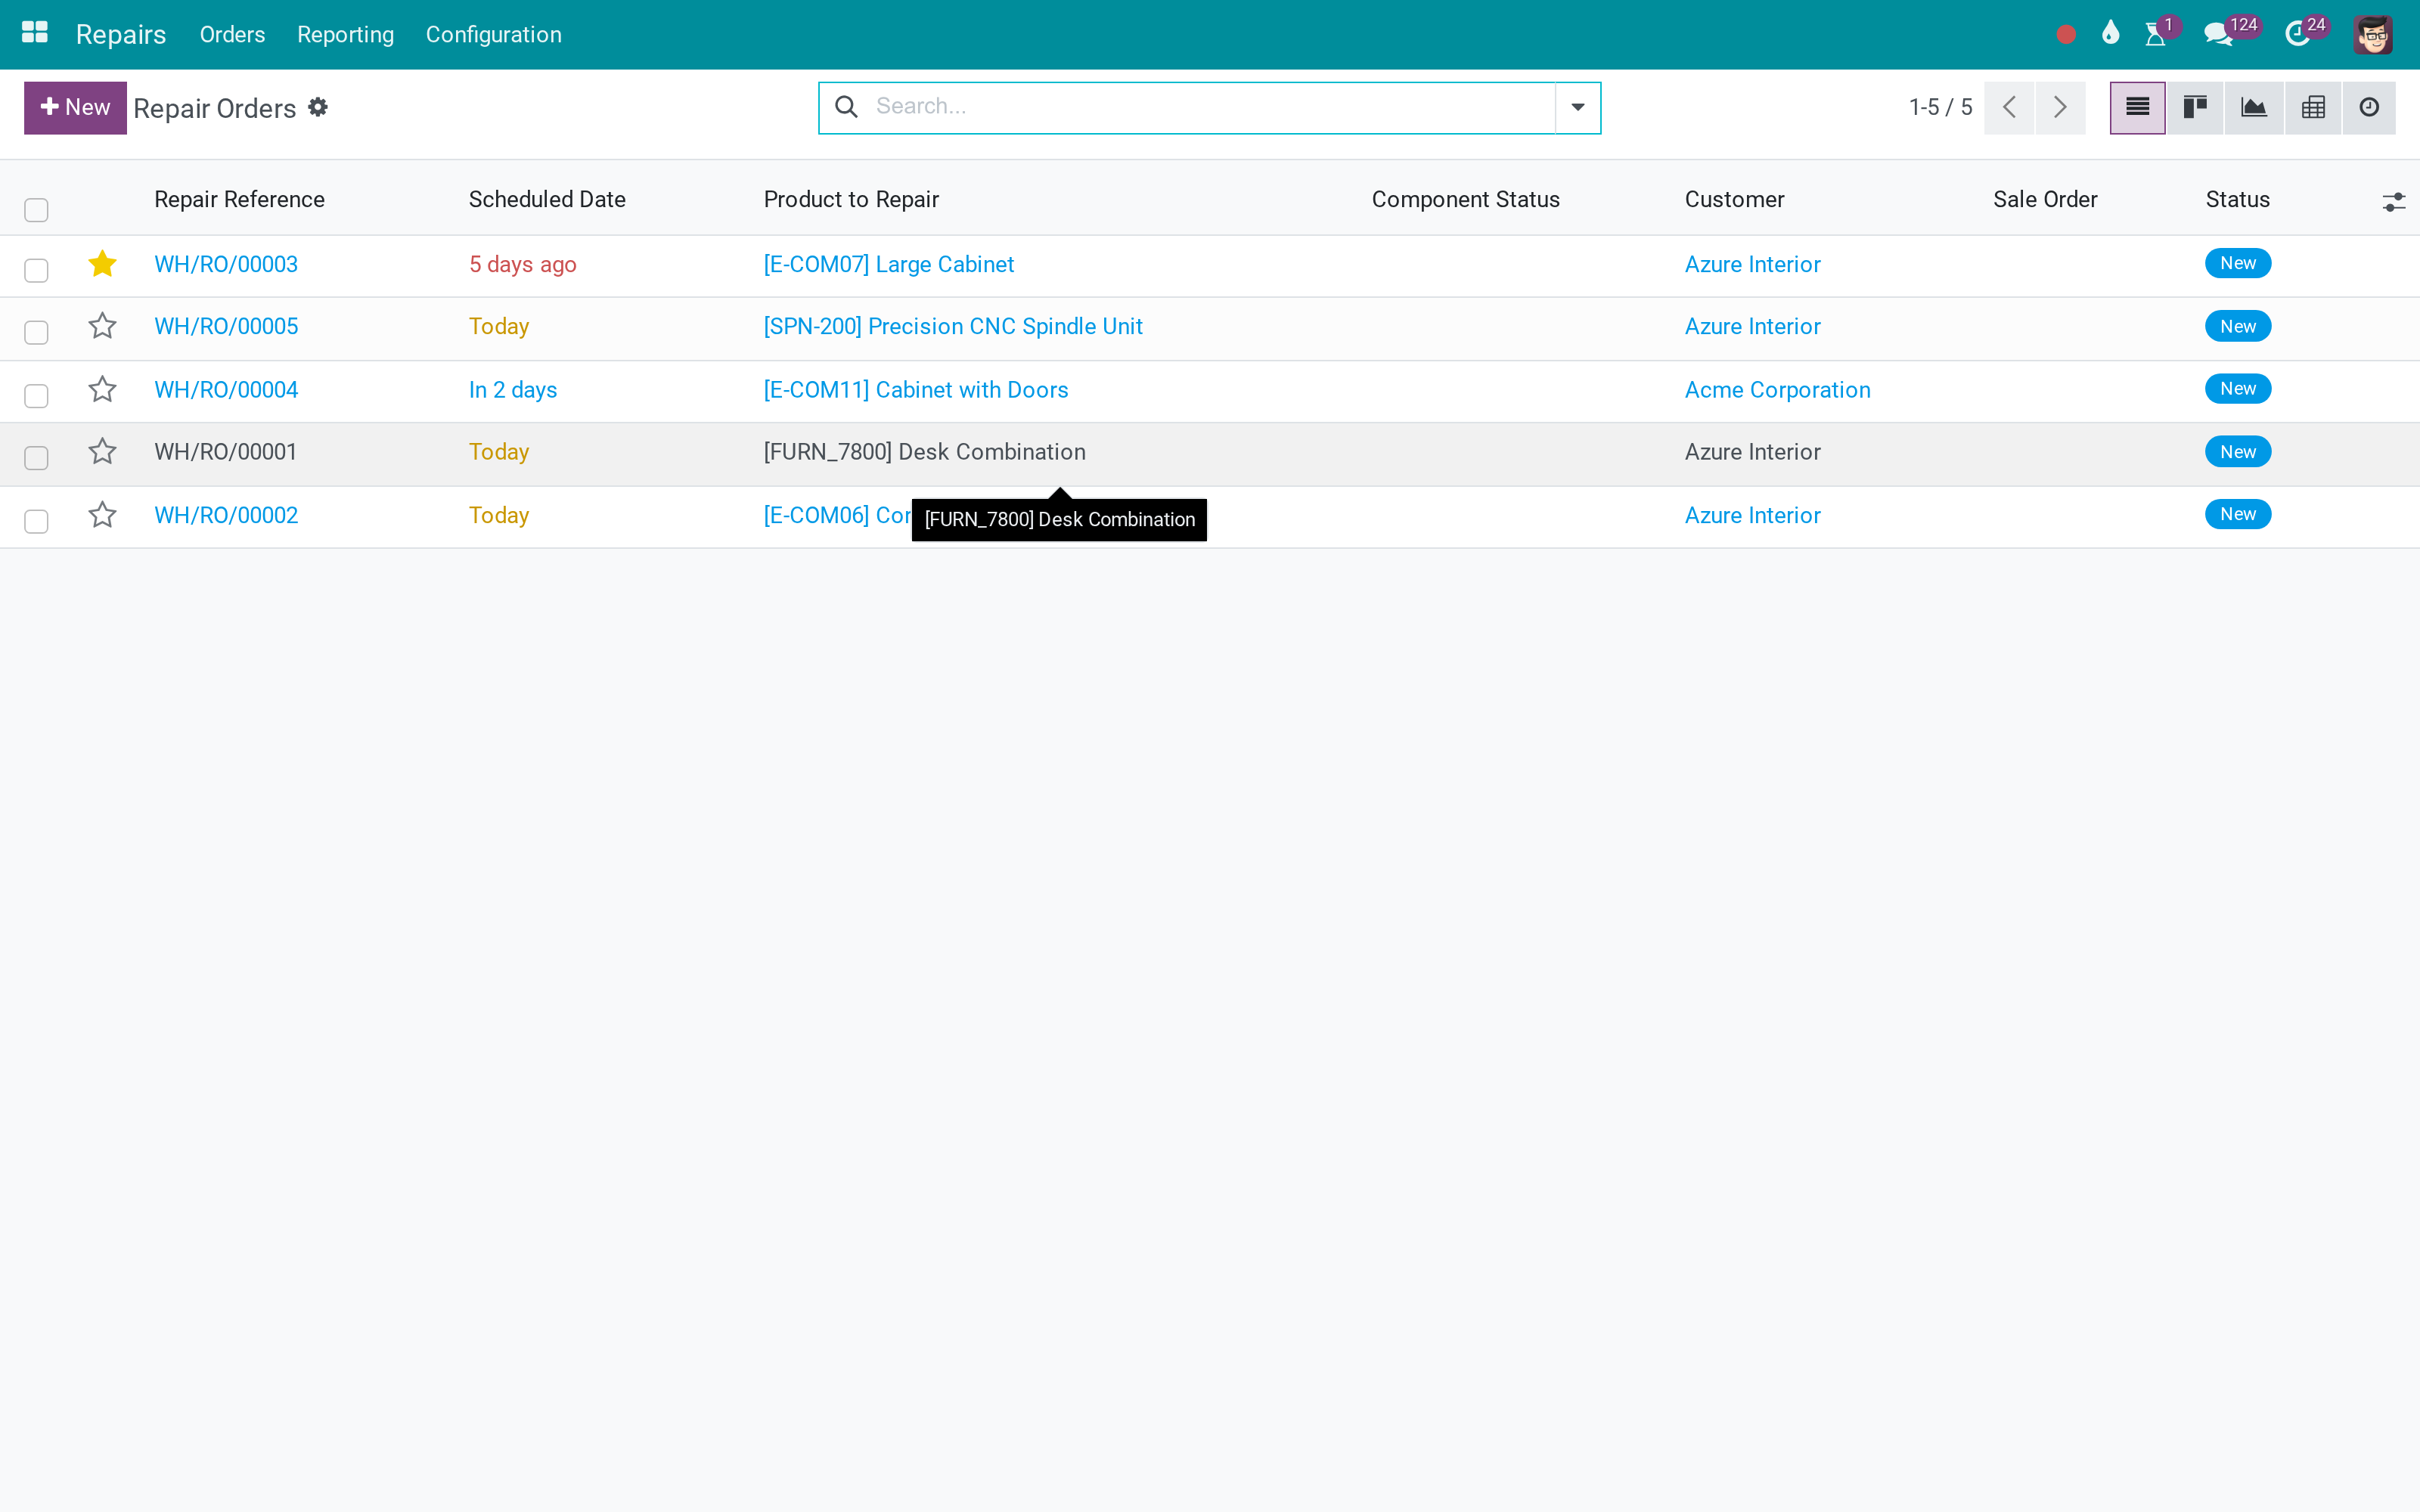
Task: Click the search magnifier icon
Action: pos(846,107)
